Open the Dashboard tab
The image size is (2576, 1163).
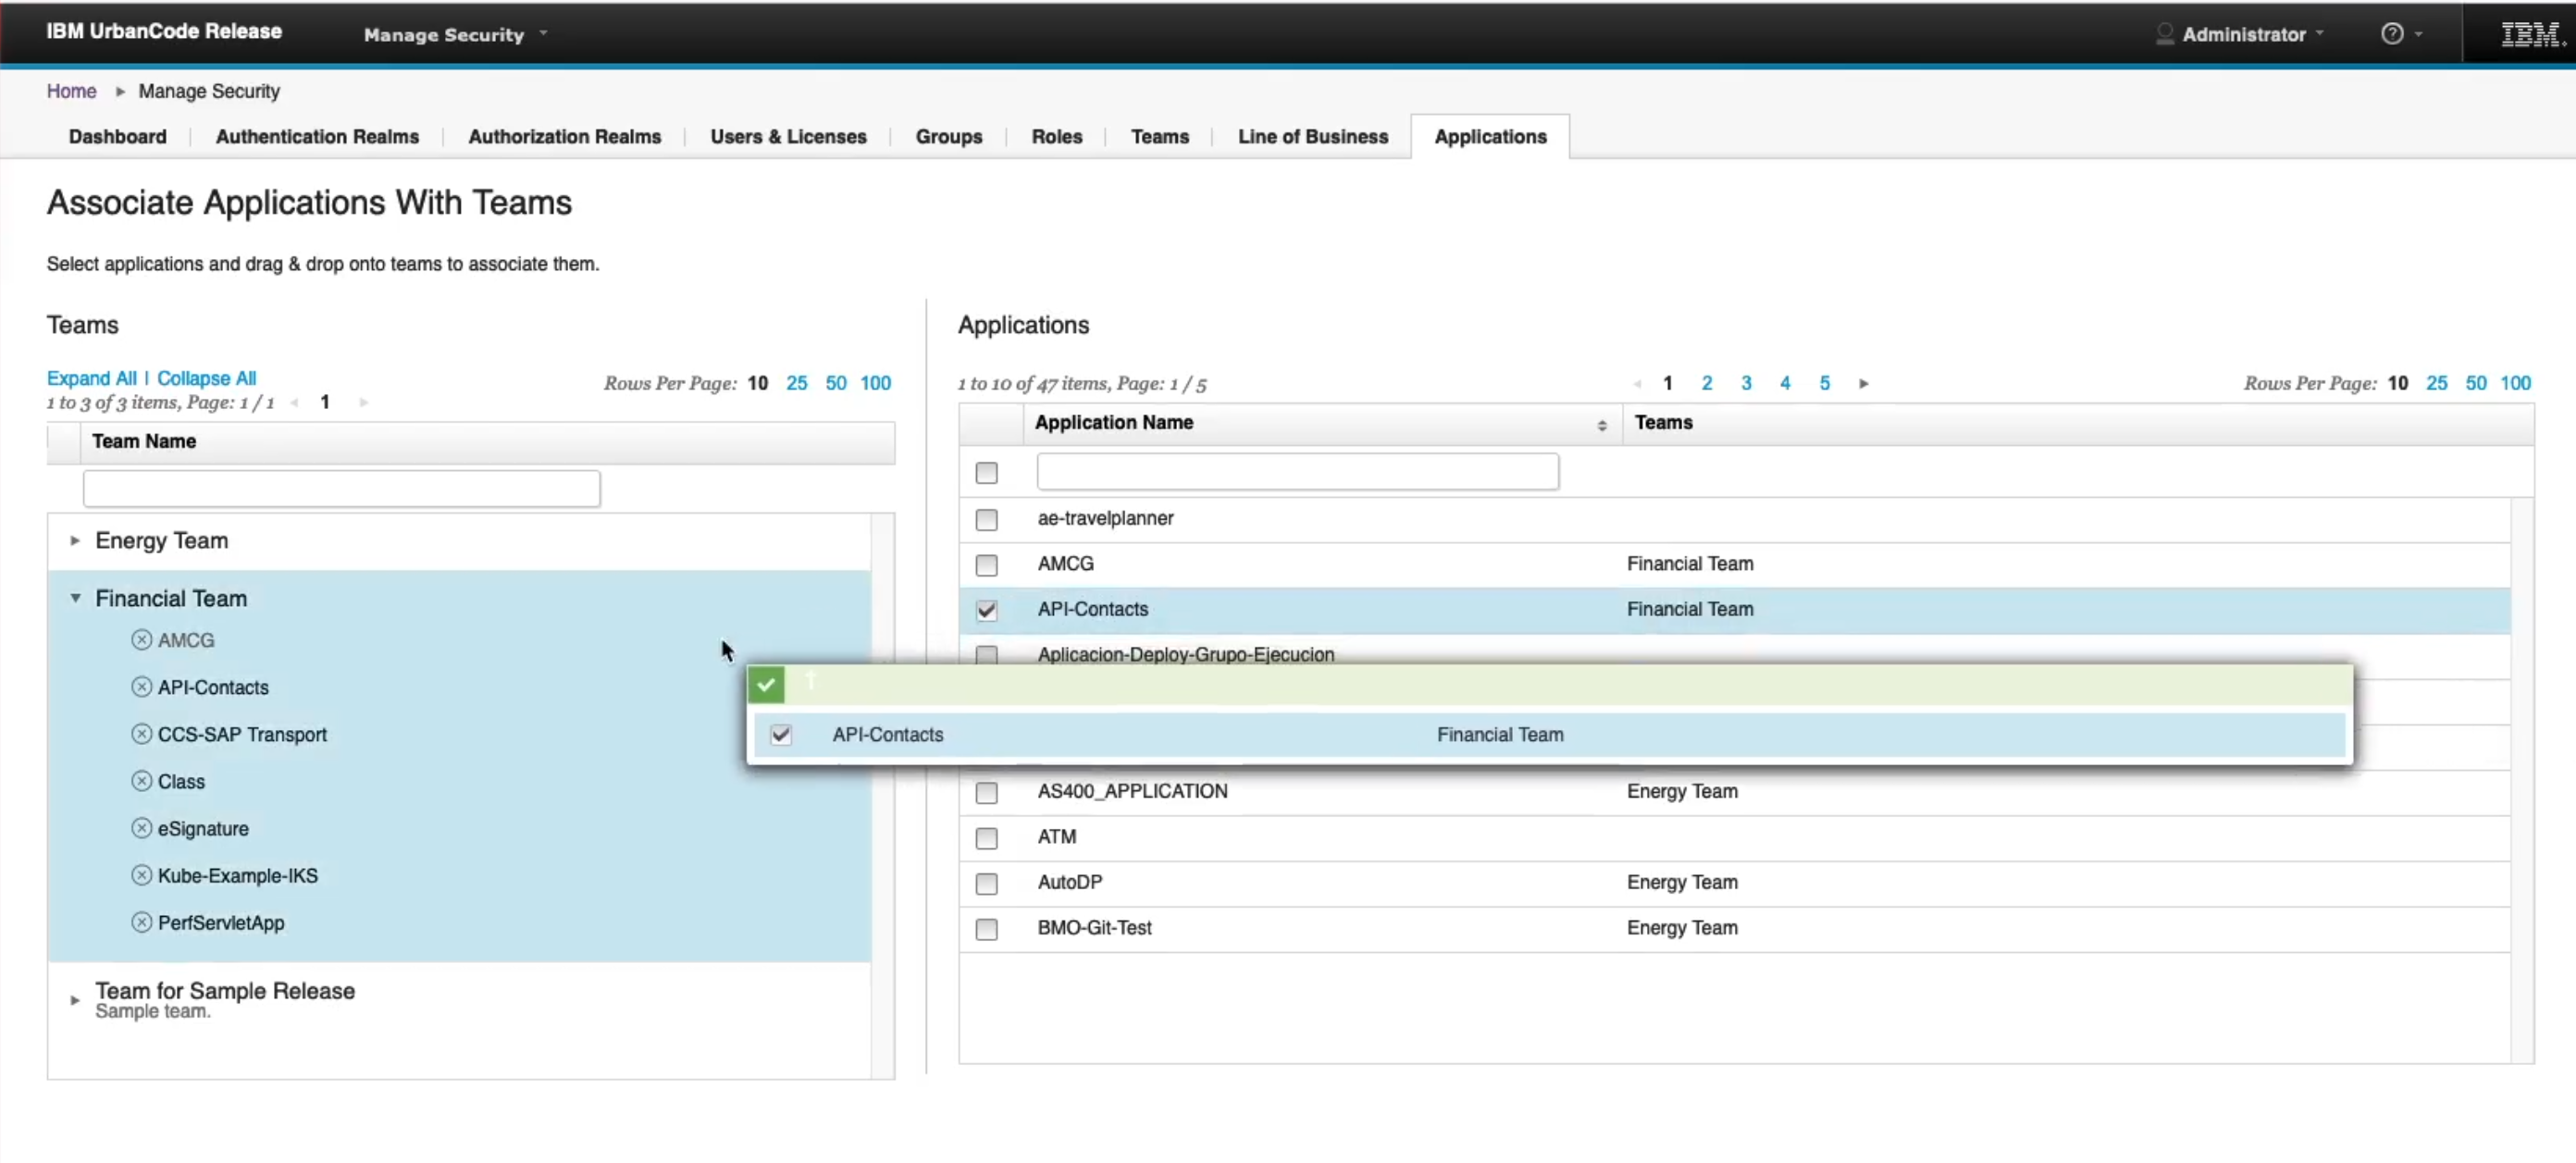117,136
